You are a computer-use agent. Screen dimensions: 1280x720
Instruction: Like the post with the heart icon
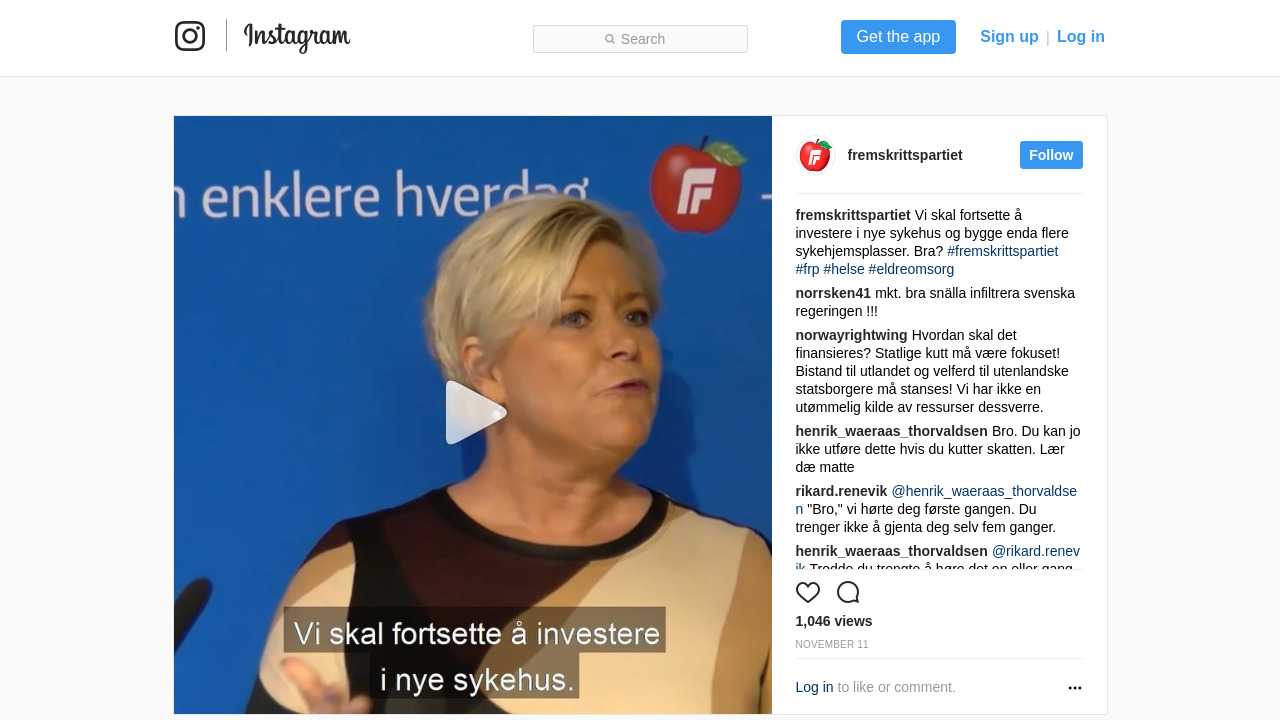(x=808, y=592)
